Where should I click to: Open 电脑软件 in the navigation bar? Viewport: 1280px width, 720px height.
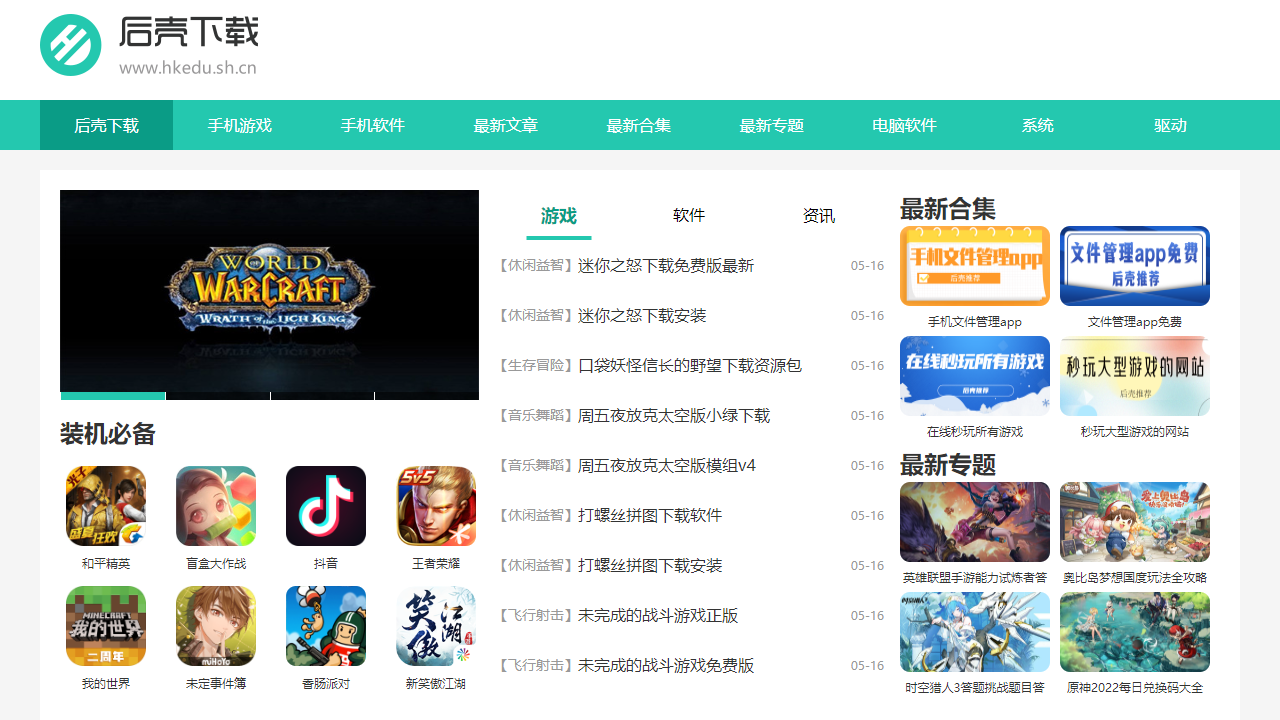tap(904, 125)
